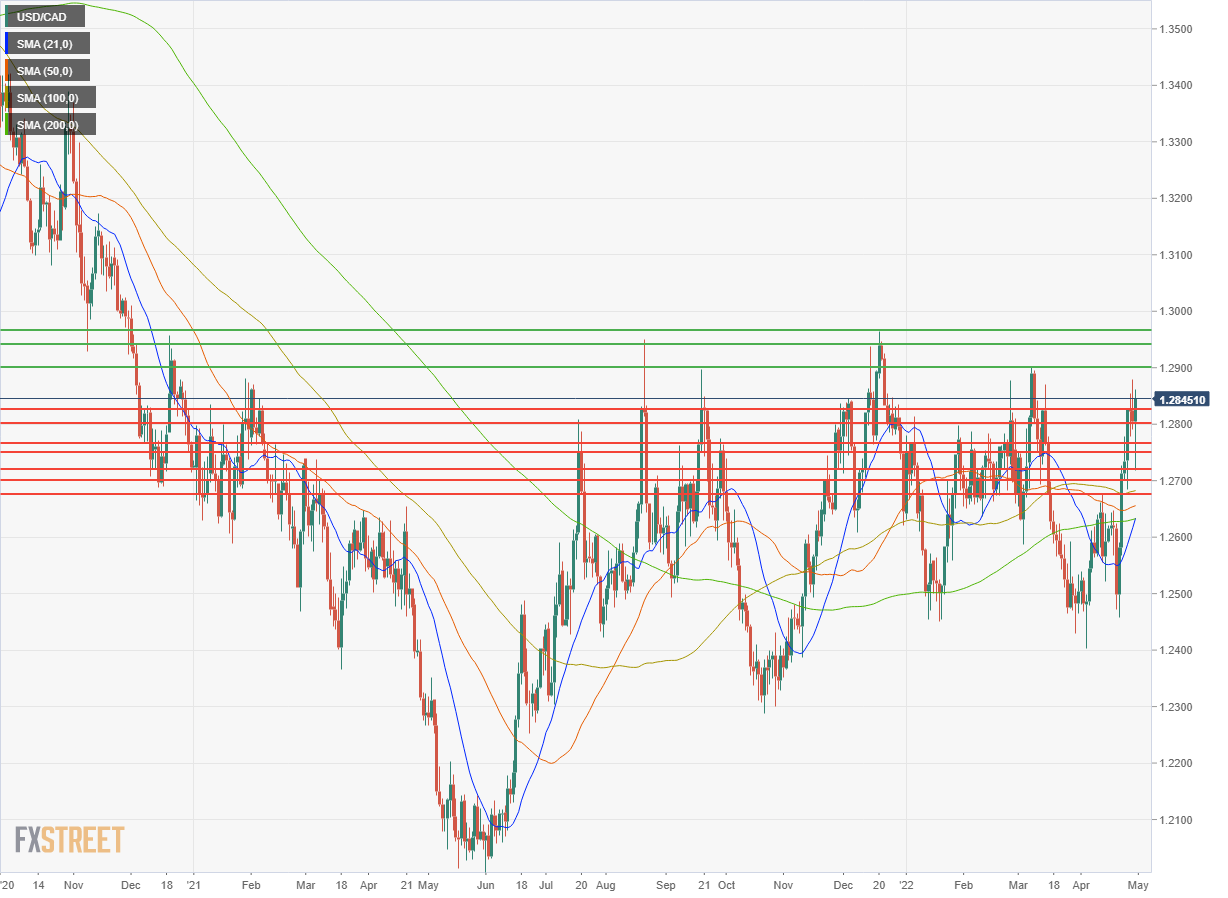Image resolution: width=1228 pixels, height=898 pixels.
Task: Click the Dec label before '22 marker
Action: pos(844,886)
